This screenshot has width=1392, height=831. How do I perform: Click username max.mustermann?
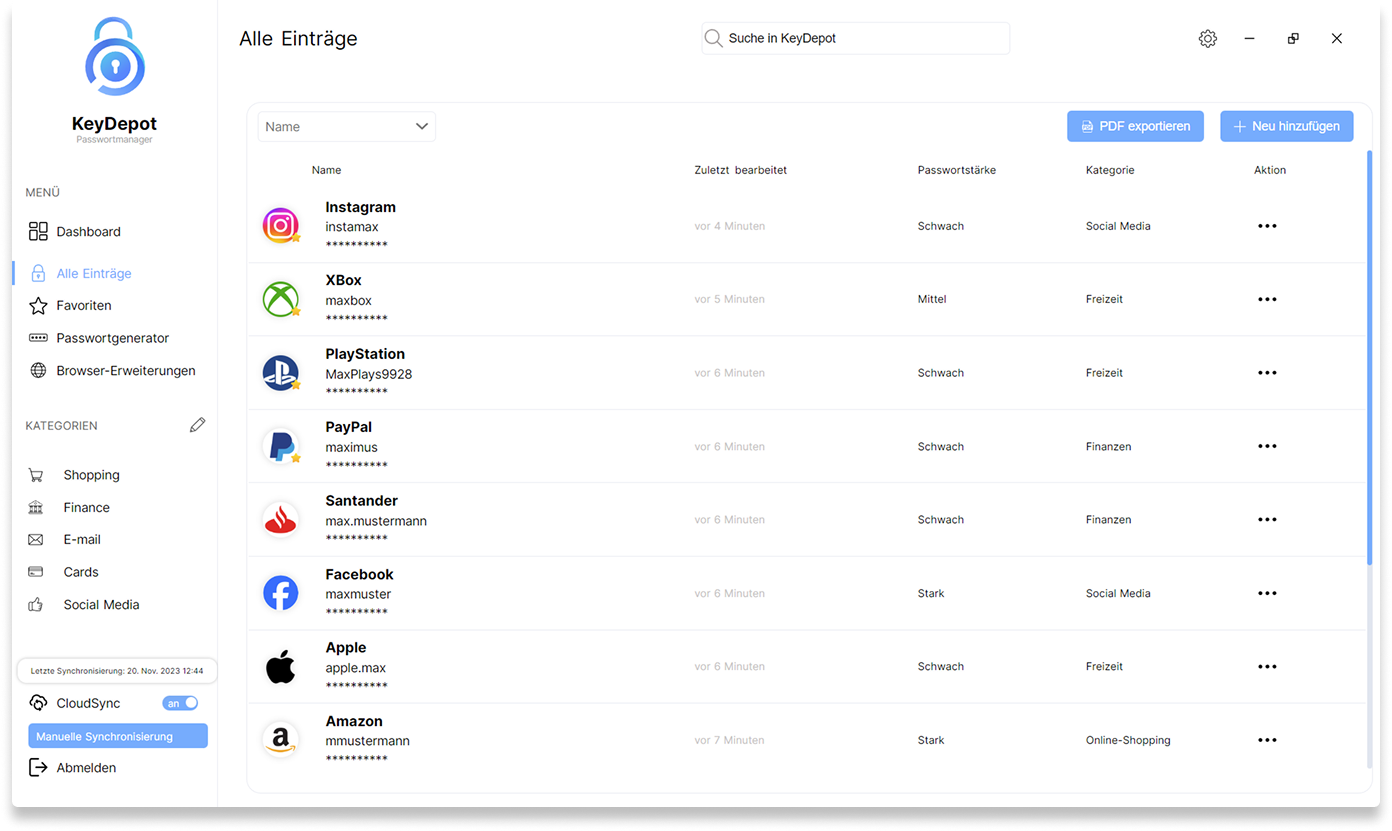[376, 521]
